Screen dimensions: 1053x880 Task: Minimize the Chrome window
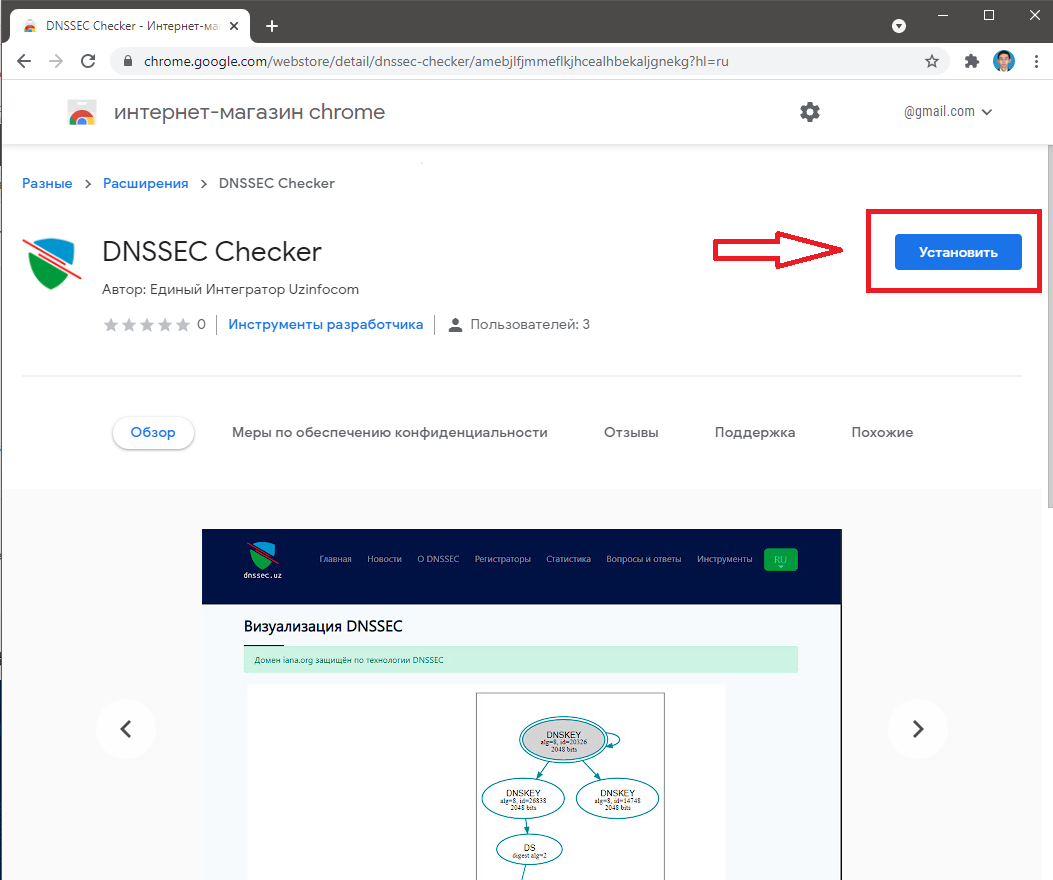click(943, 15)
